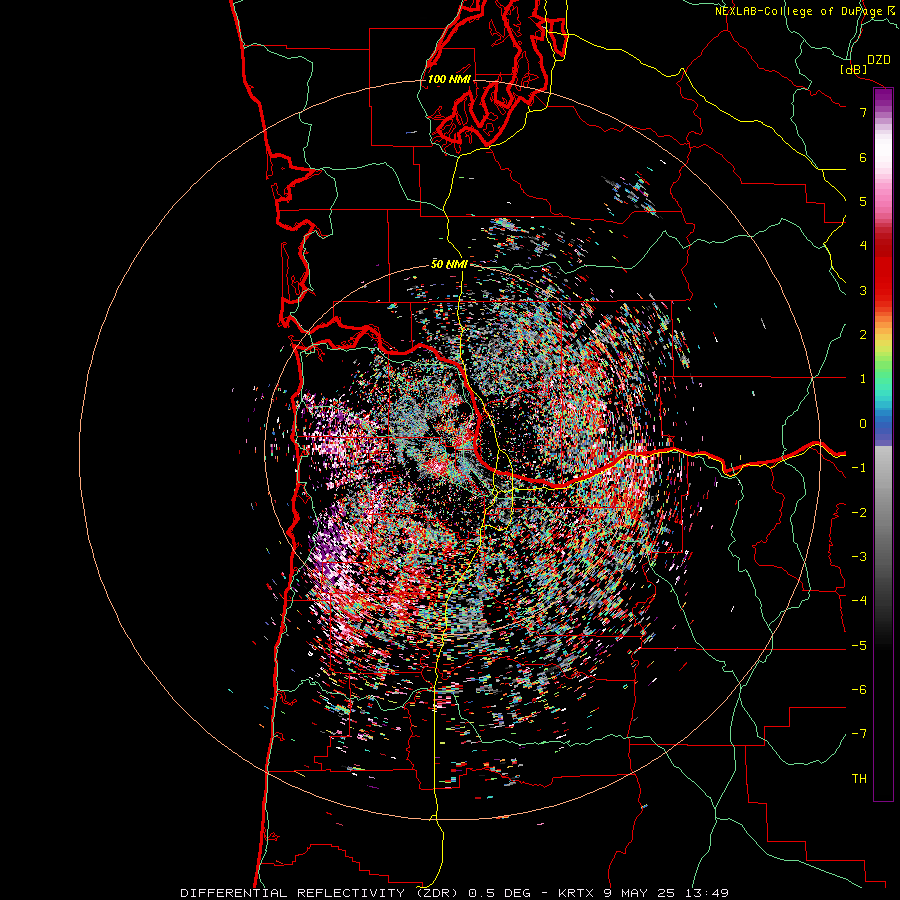
Task: Click the -2 value on the scale
Action: point(859,513)
